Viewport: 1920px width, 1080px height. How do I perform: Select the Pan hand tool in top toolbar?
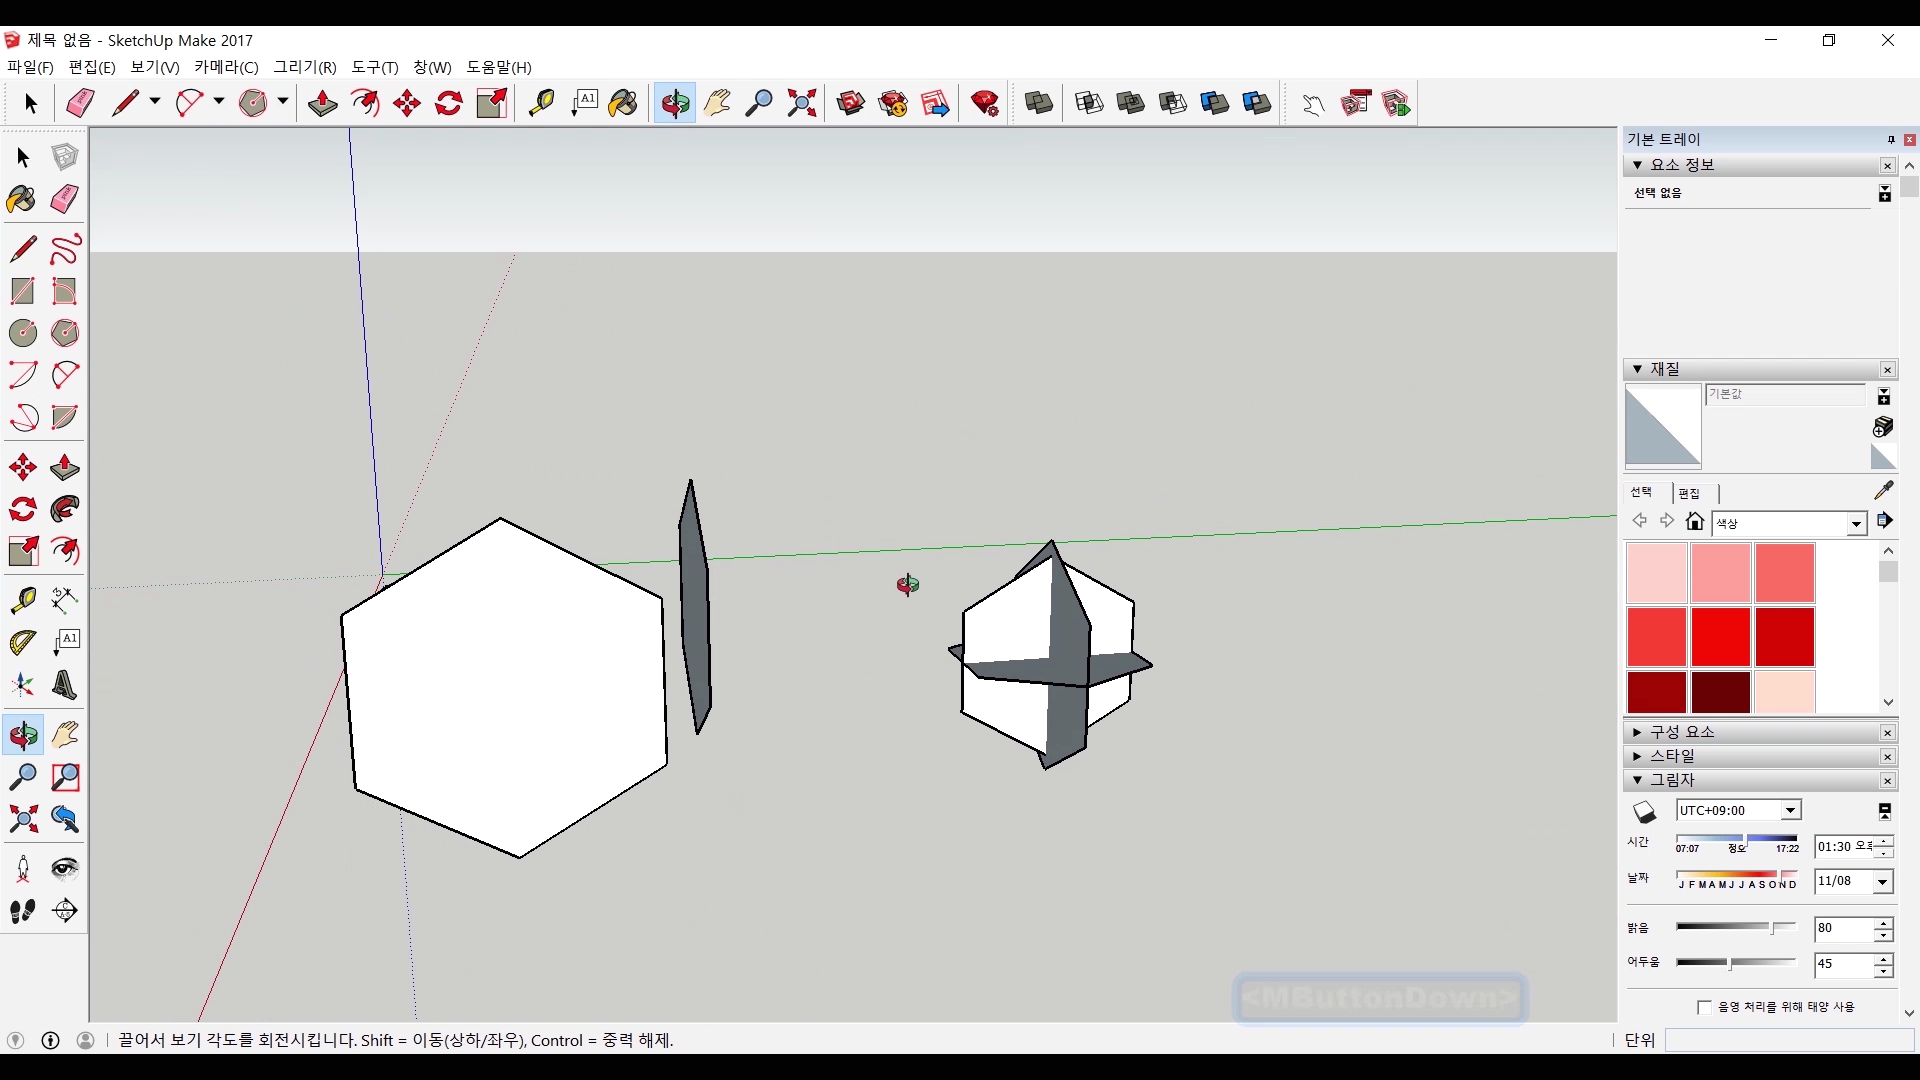[717, 103]
